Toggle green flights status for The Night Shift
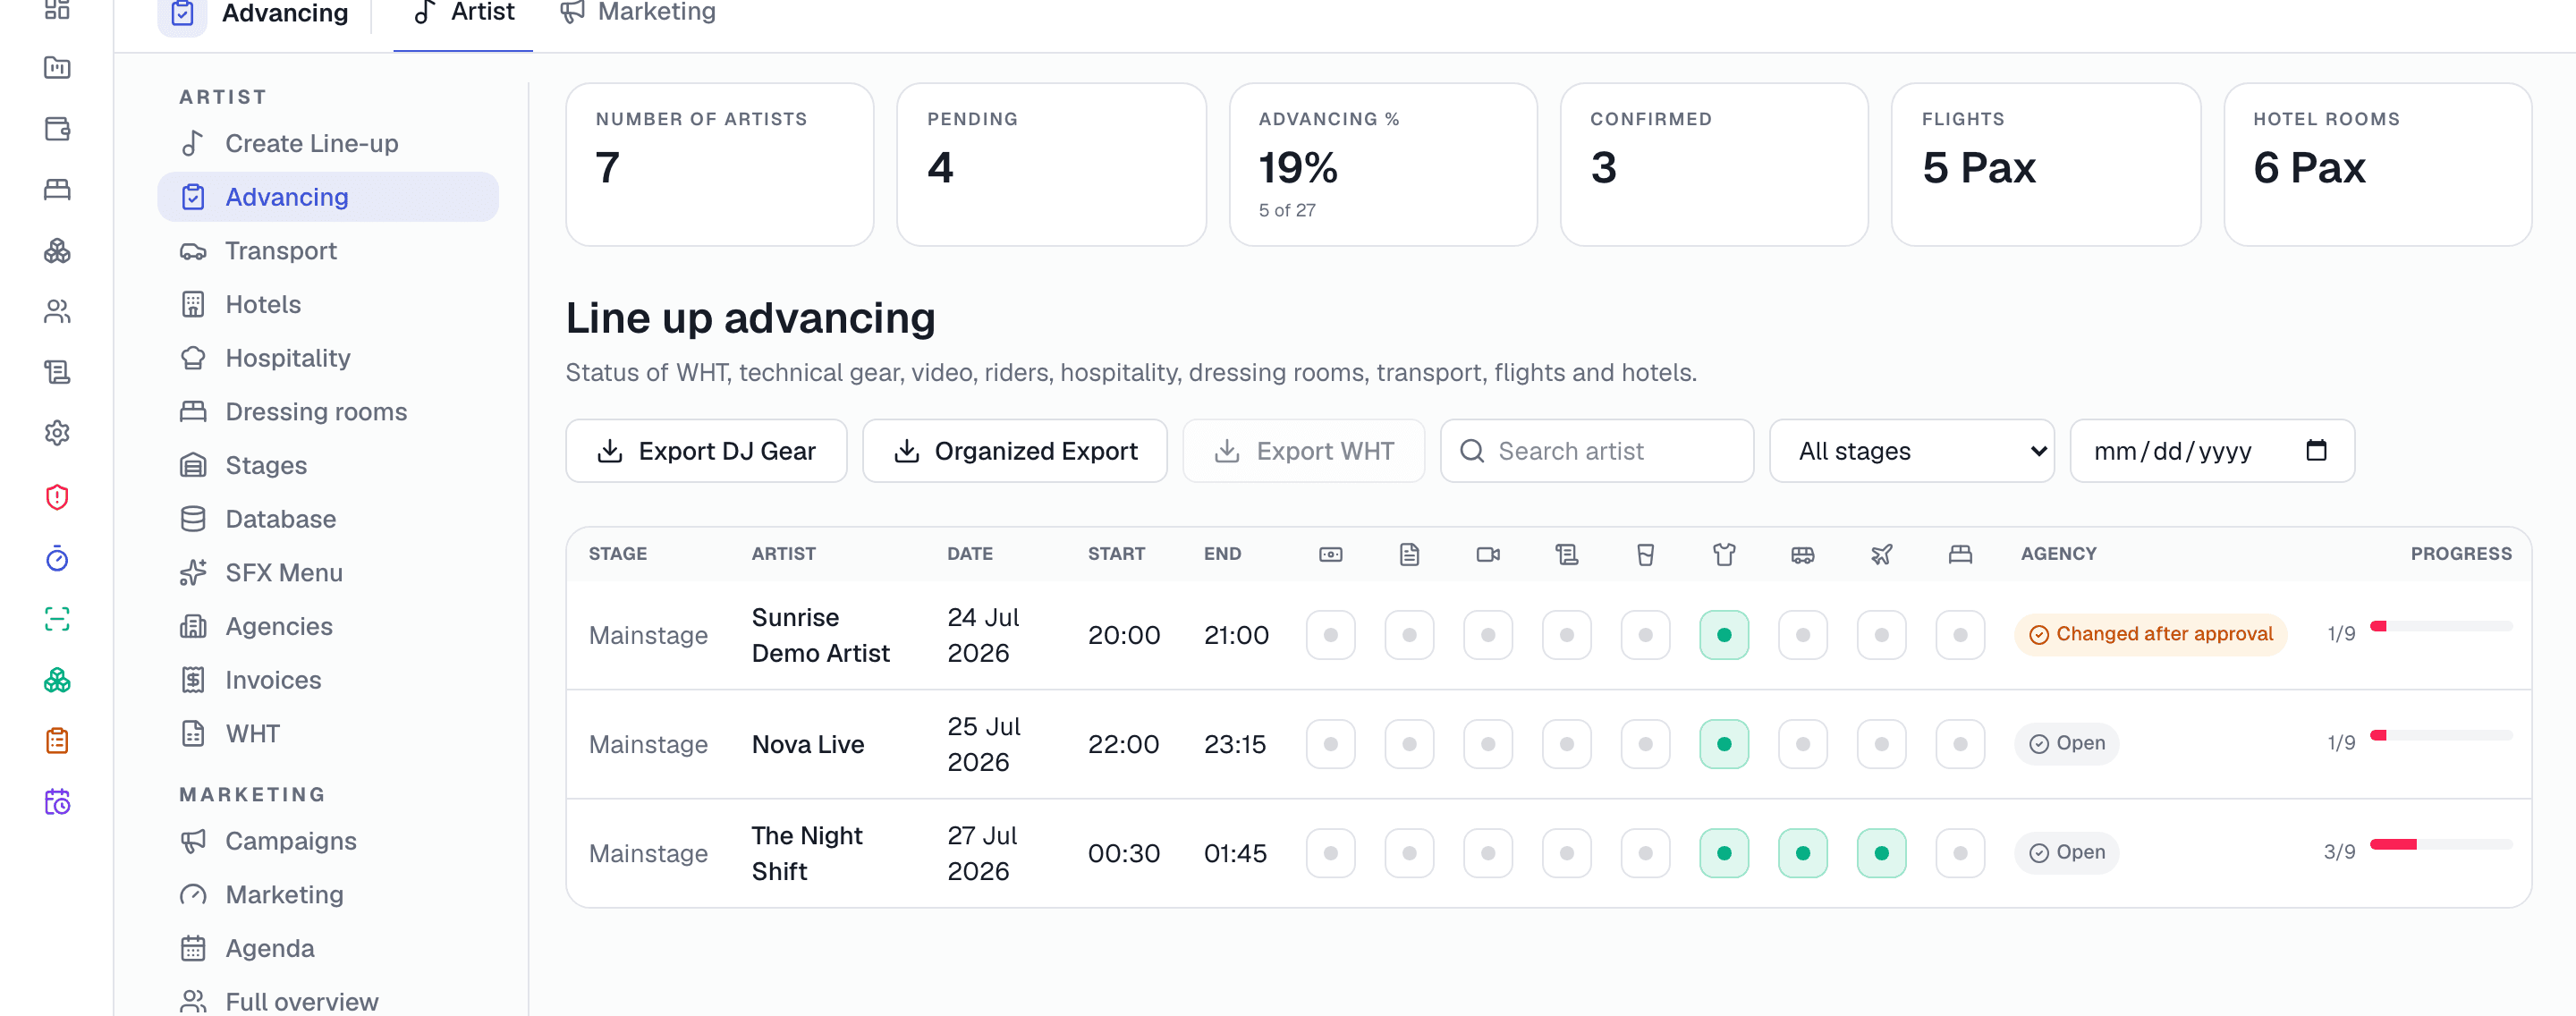 point(1881,853)
